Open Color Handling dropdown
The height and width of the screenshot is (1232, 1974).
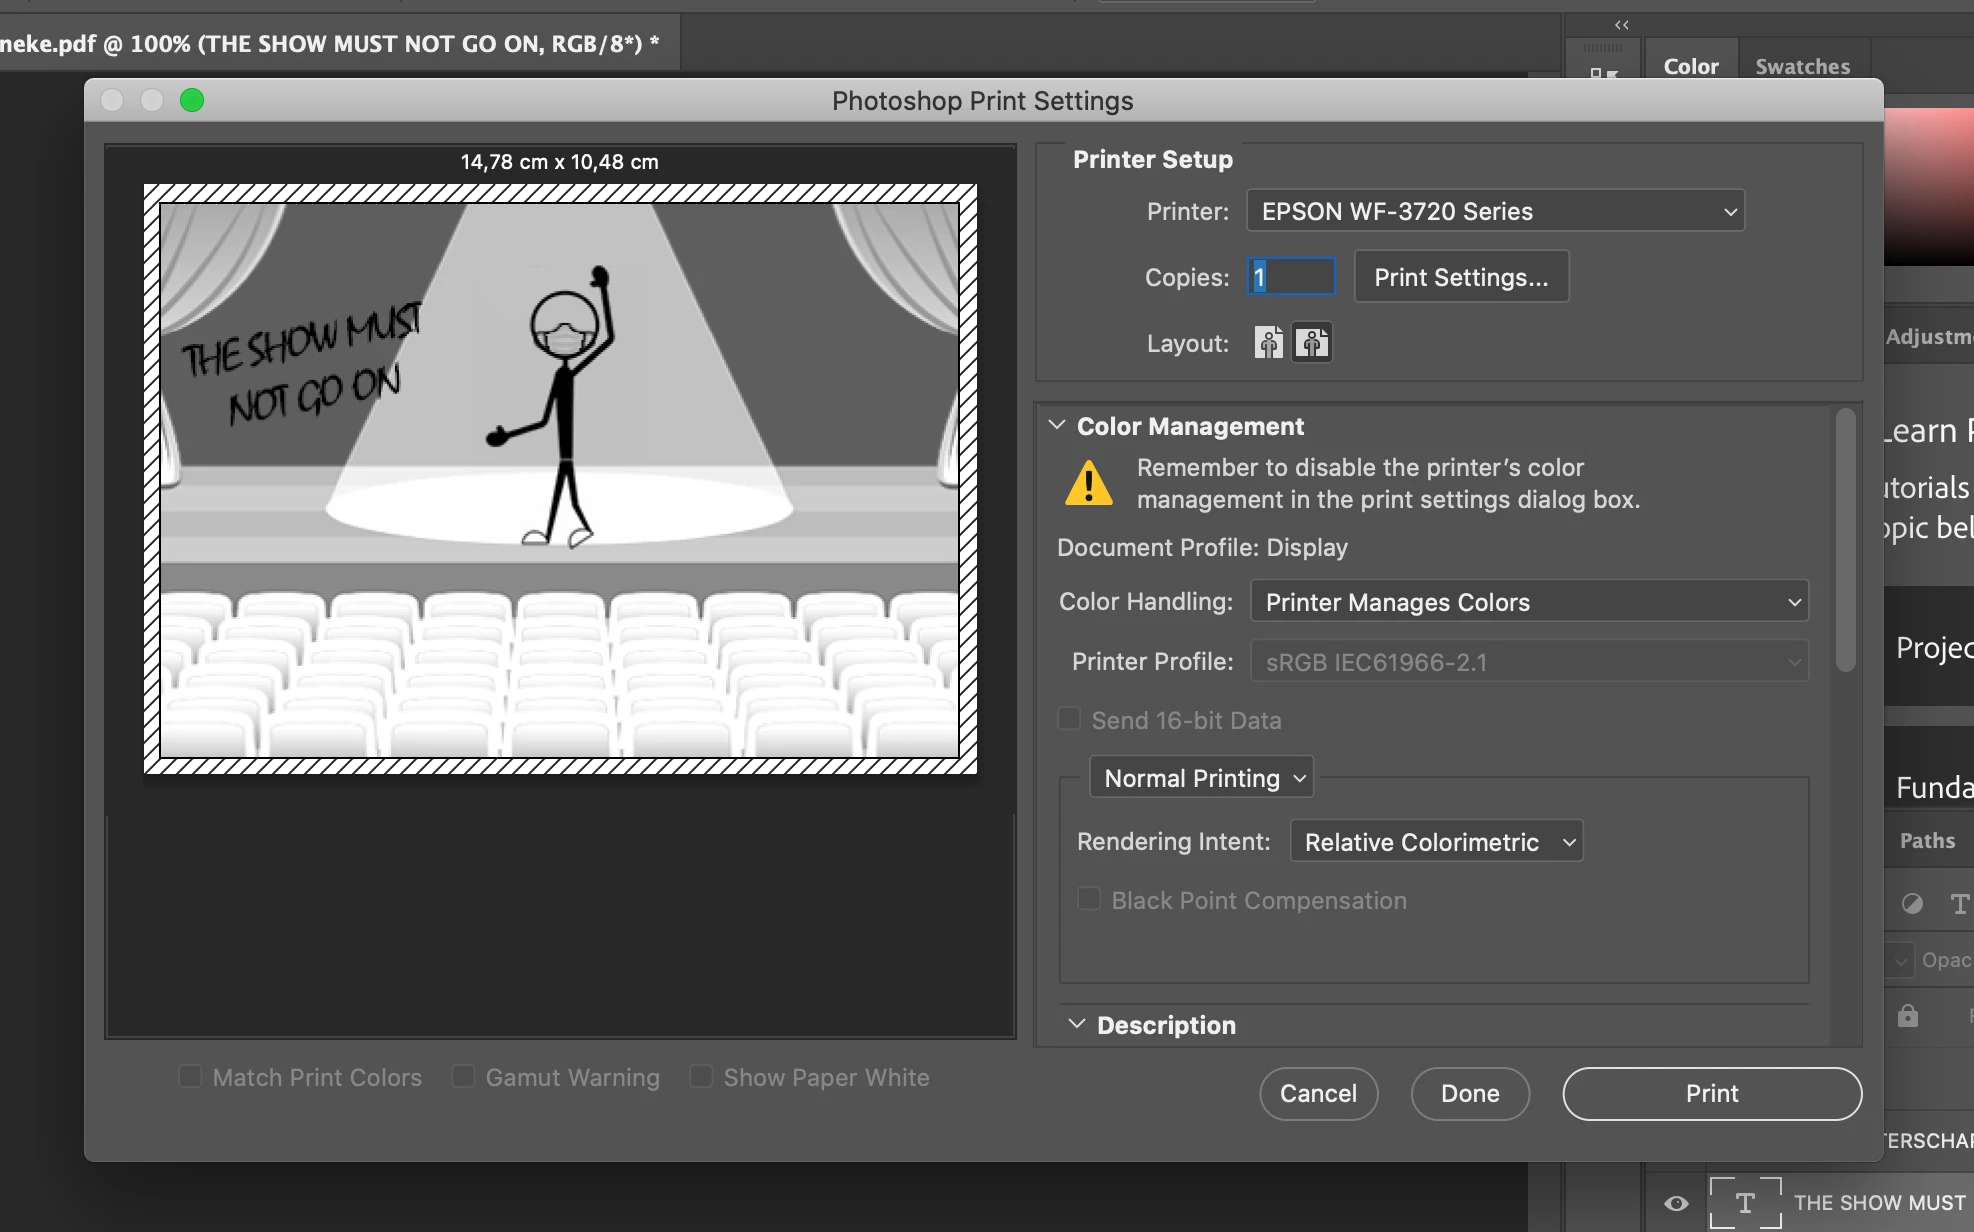pyautogui.click(x=1529, y=602)
